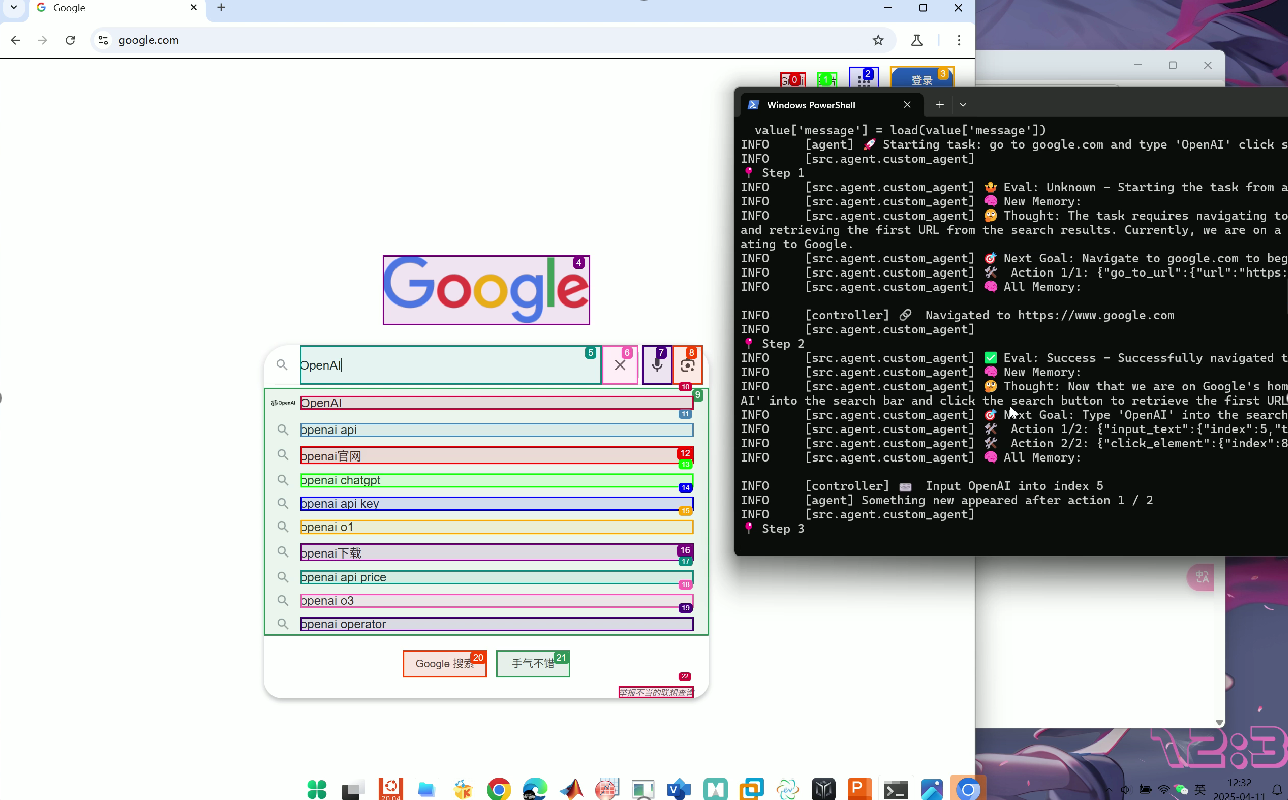Click the 手气不错 lucky button
The width and height of the screenshot is (1288, 800).
(533, 664)
